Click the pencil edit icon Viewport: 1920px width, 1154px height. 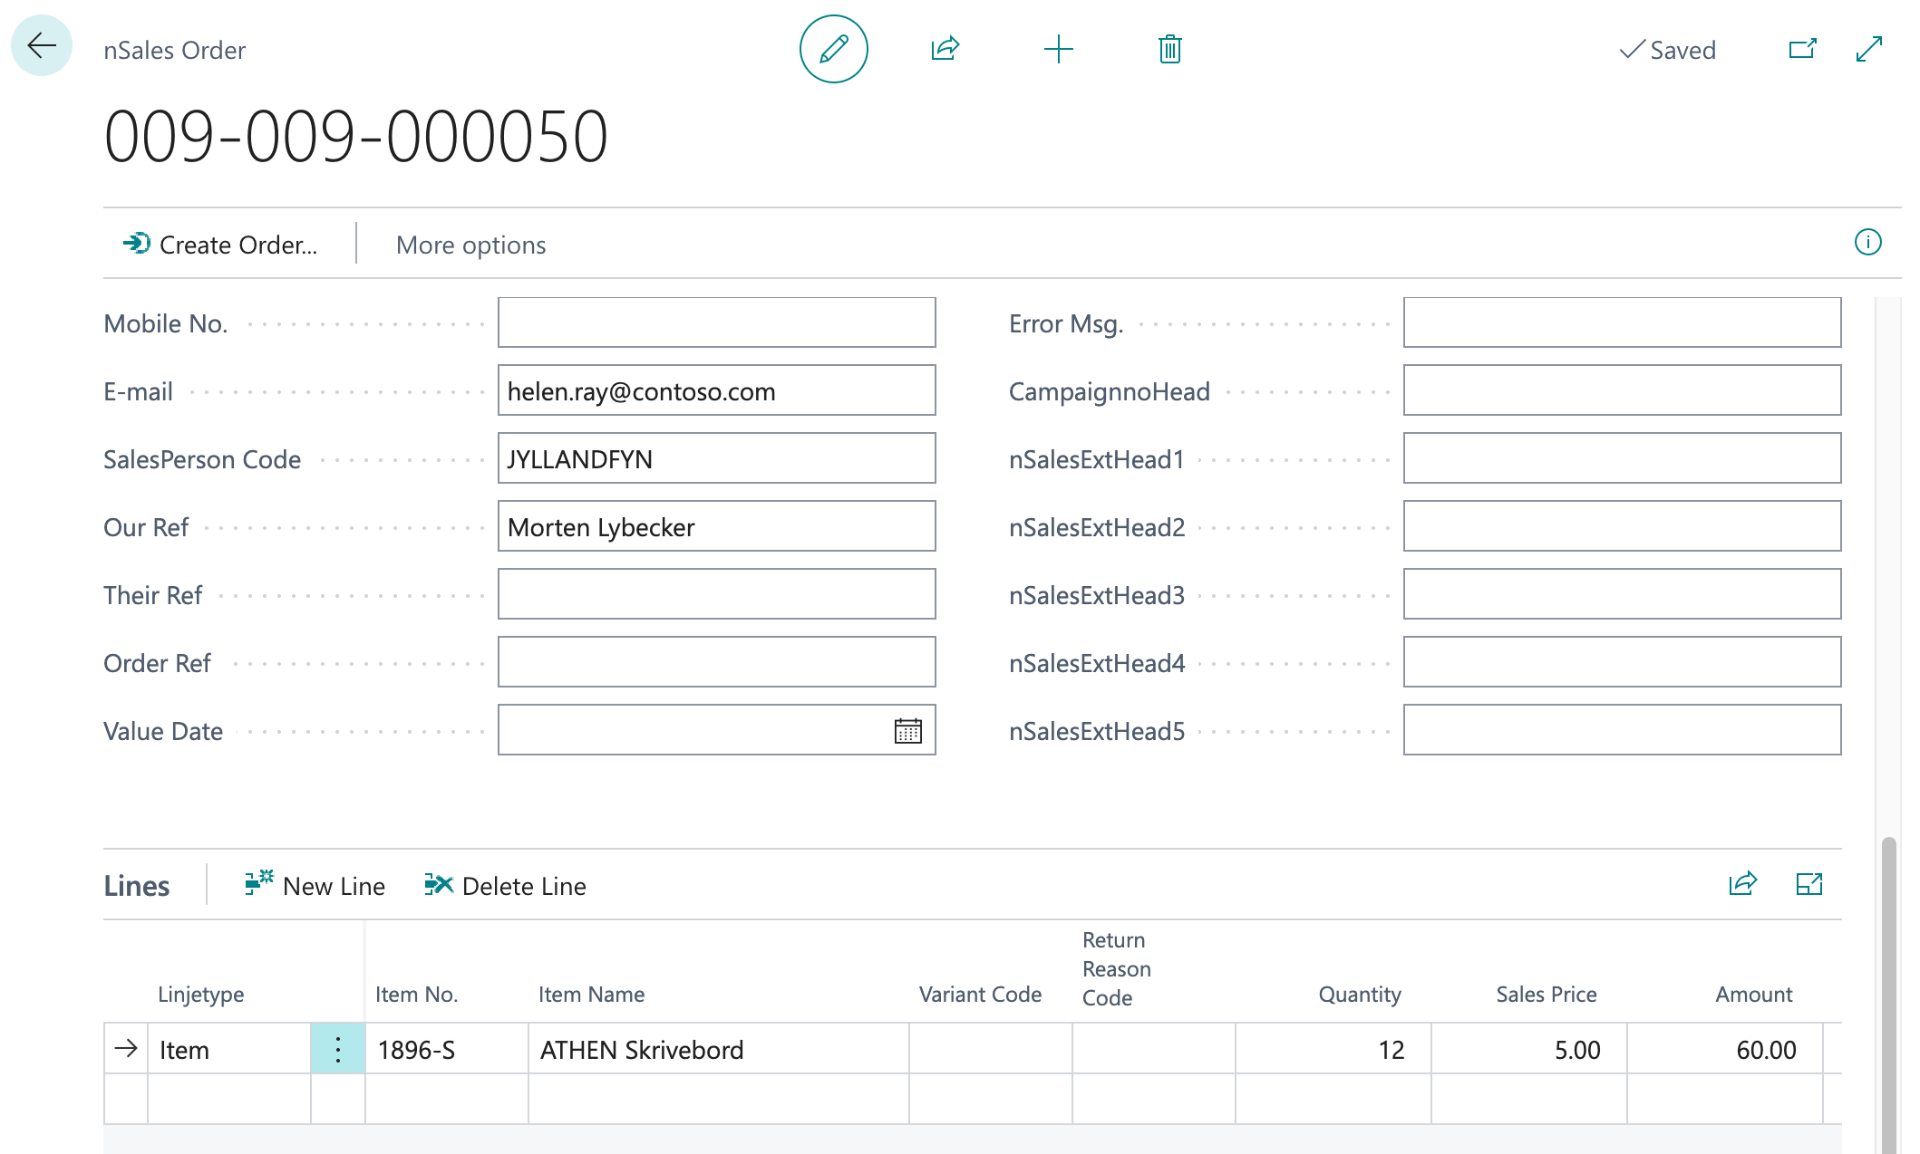pyautogui.click(x=833, y=49)
